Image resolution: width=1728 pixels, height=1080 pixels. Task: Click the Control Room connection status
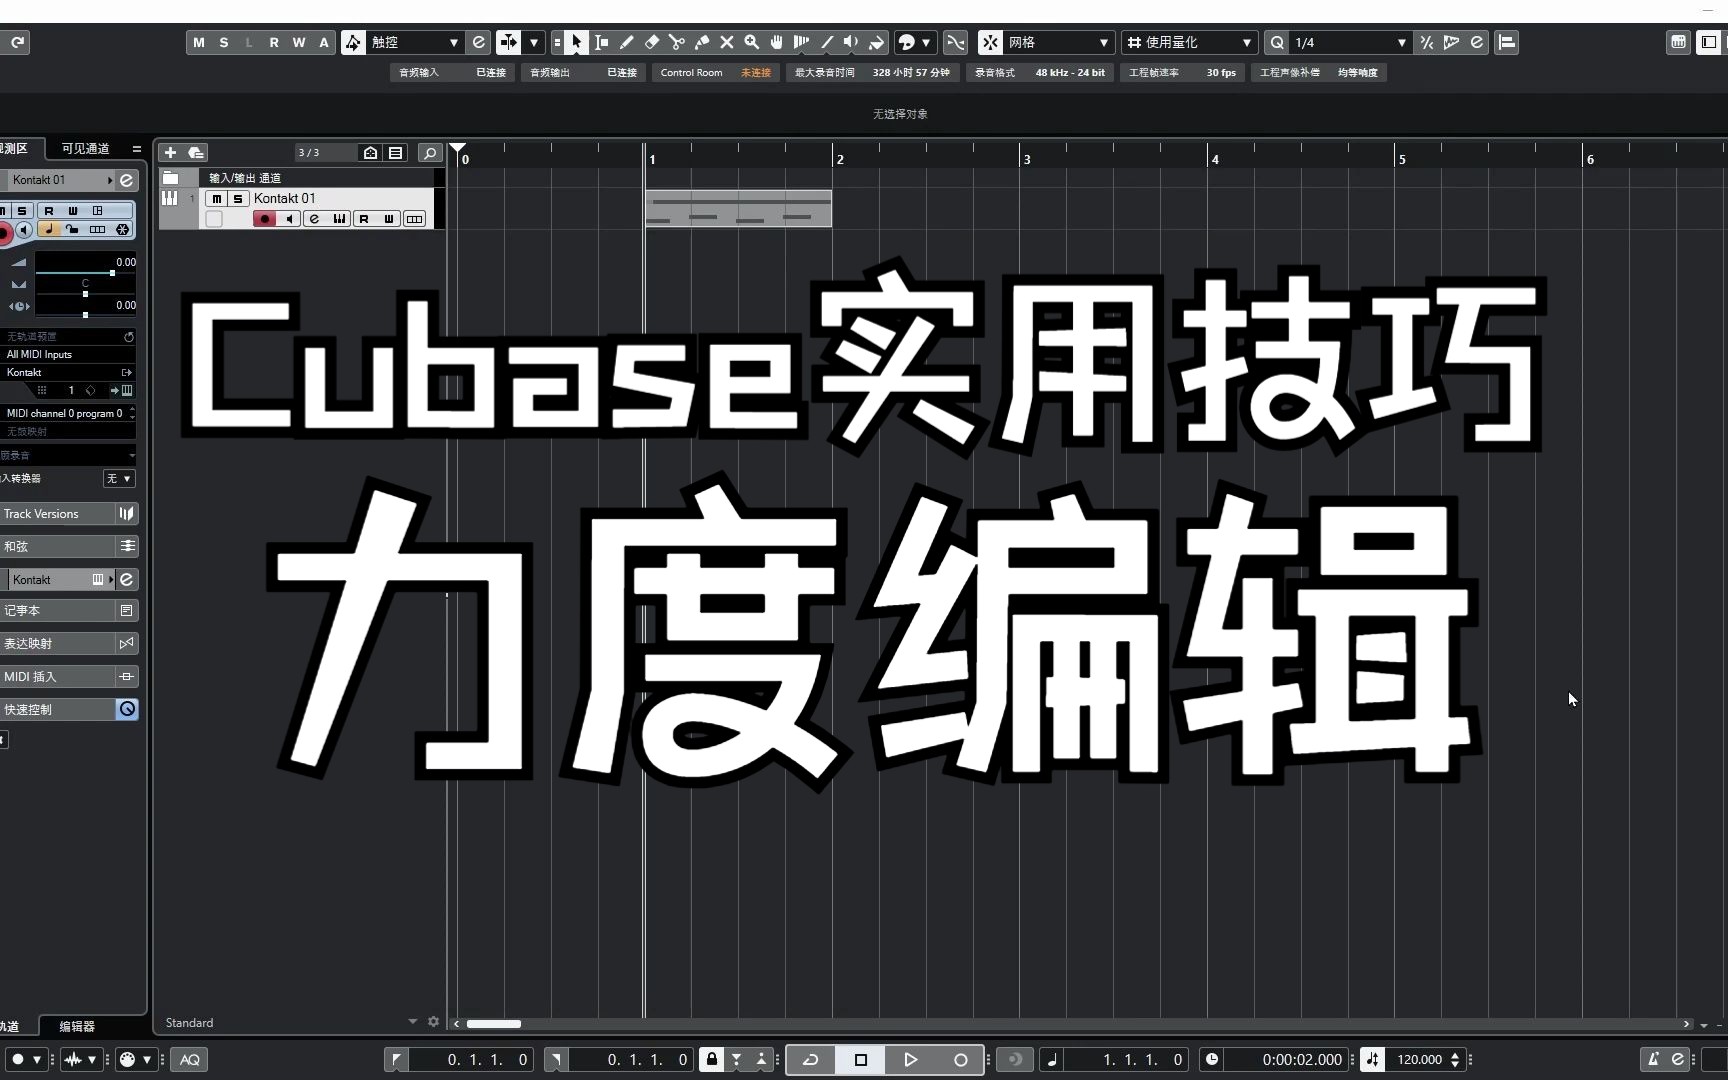pyautogui.click(x=755, y=72)
